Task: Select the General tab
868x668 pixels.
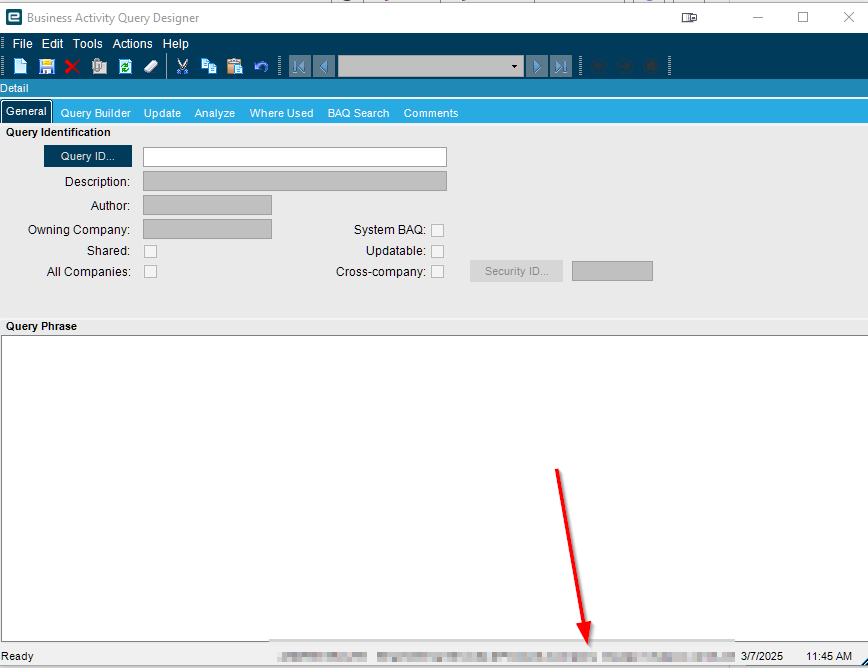Action: tap(27, 111)
